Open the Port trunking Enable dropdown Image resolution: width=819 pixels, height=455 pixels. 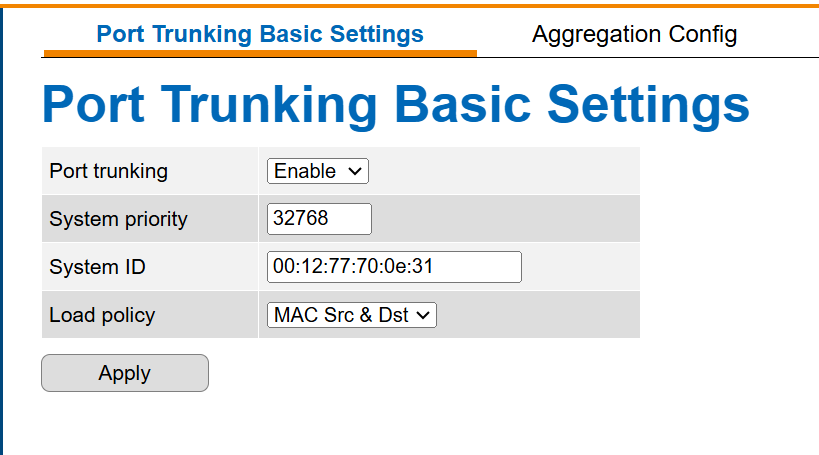pos(318,171)
